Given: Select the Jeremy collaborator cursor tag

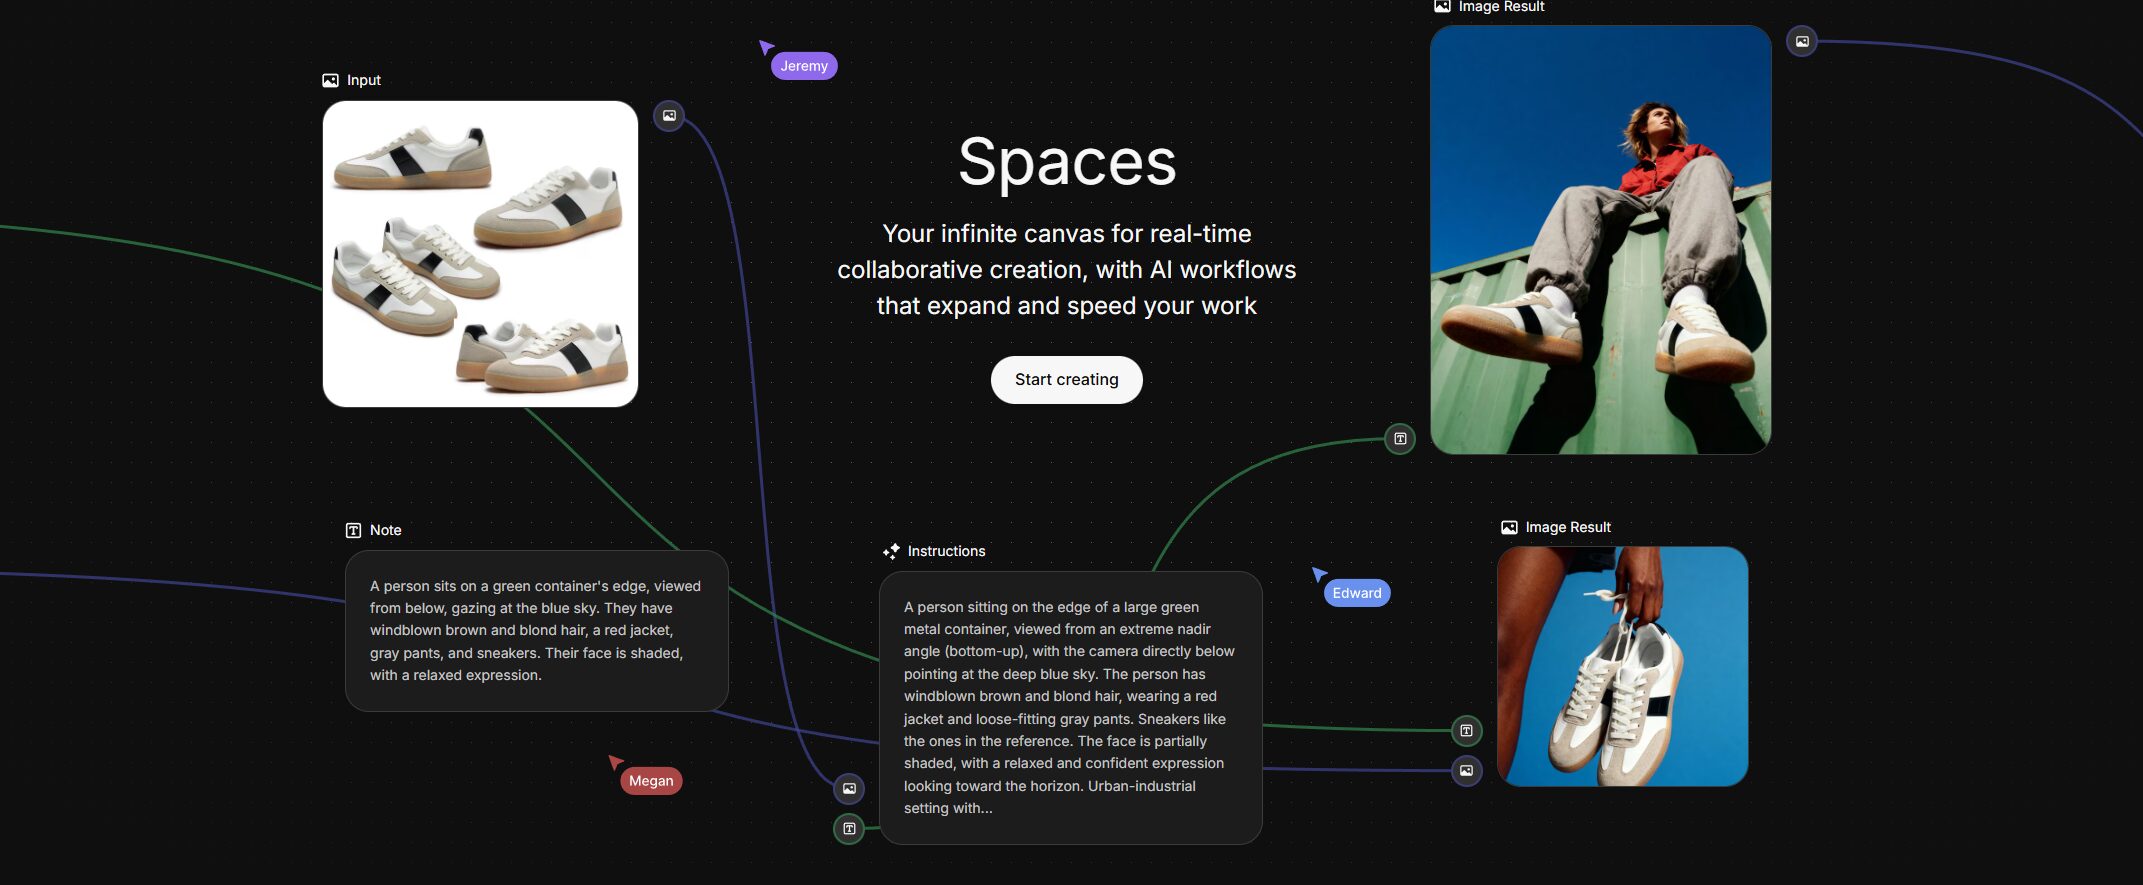Looking at the screenshot, I should click(x=804, y=66).
